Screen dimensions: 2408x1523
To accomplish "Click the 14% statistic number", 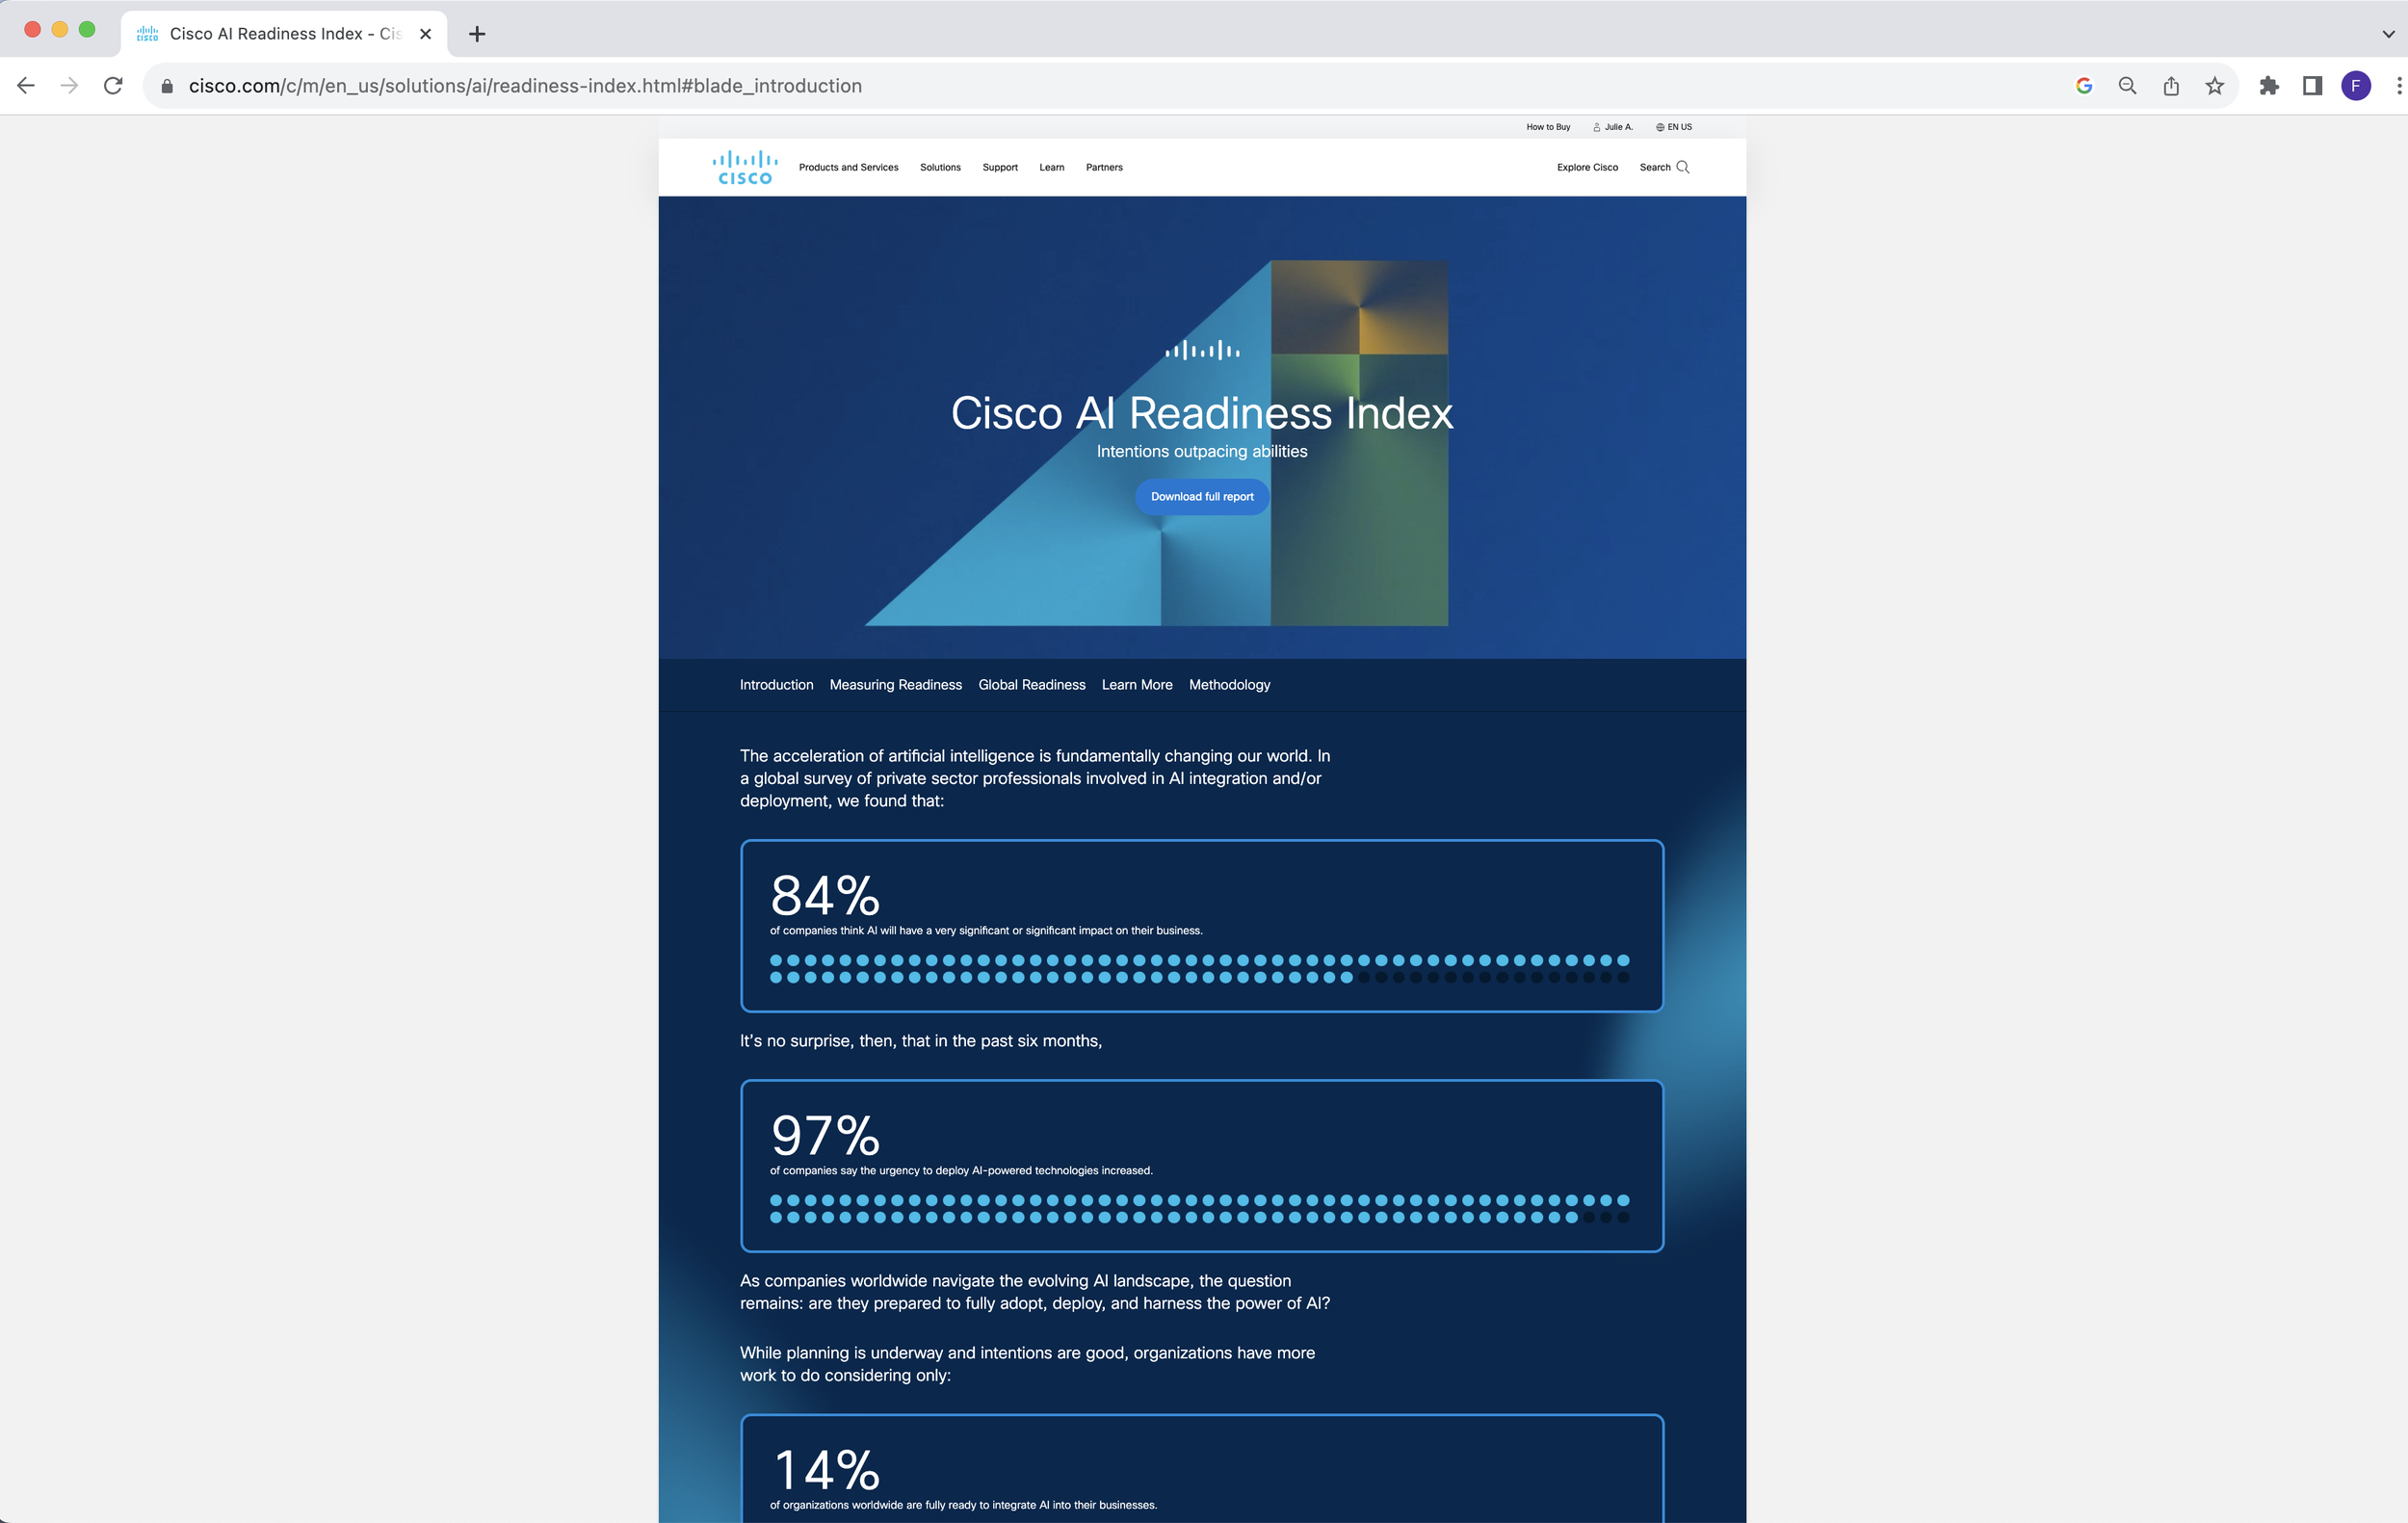I will [827, 1470].
